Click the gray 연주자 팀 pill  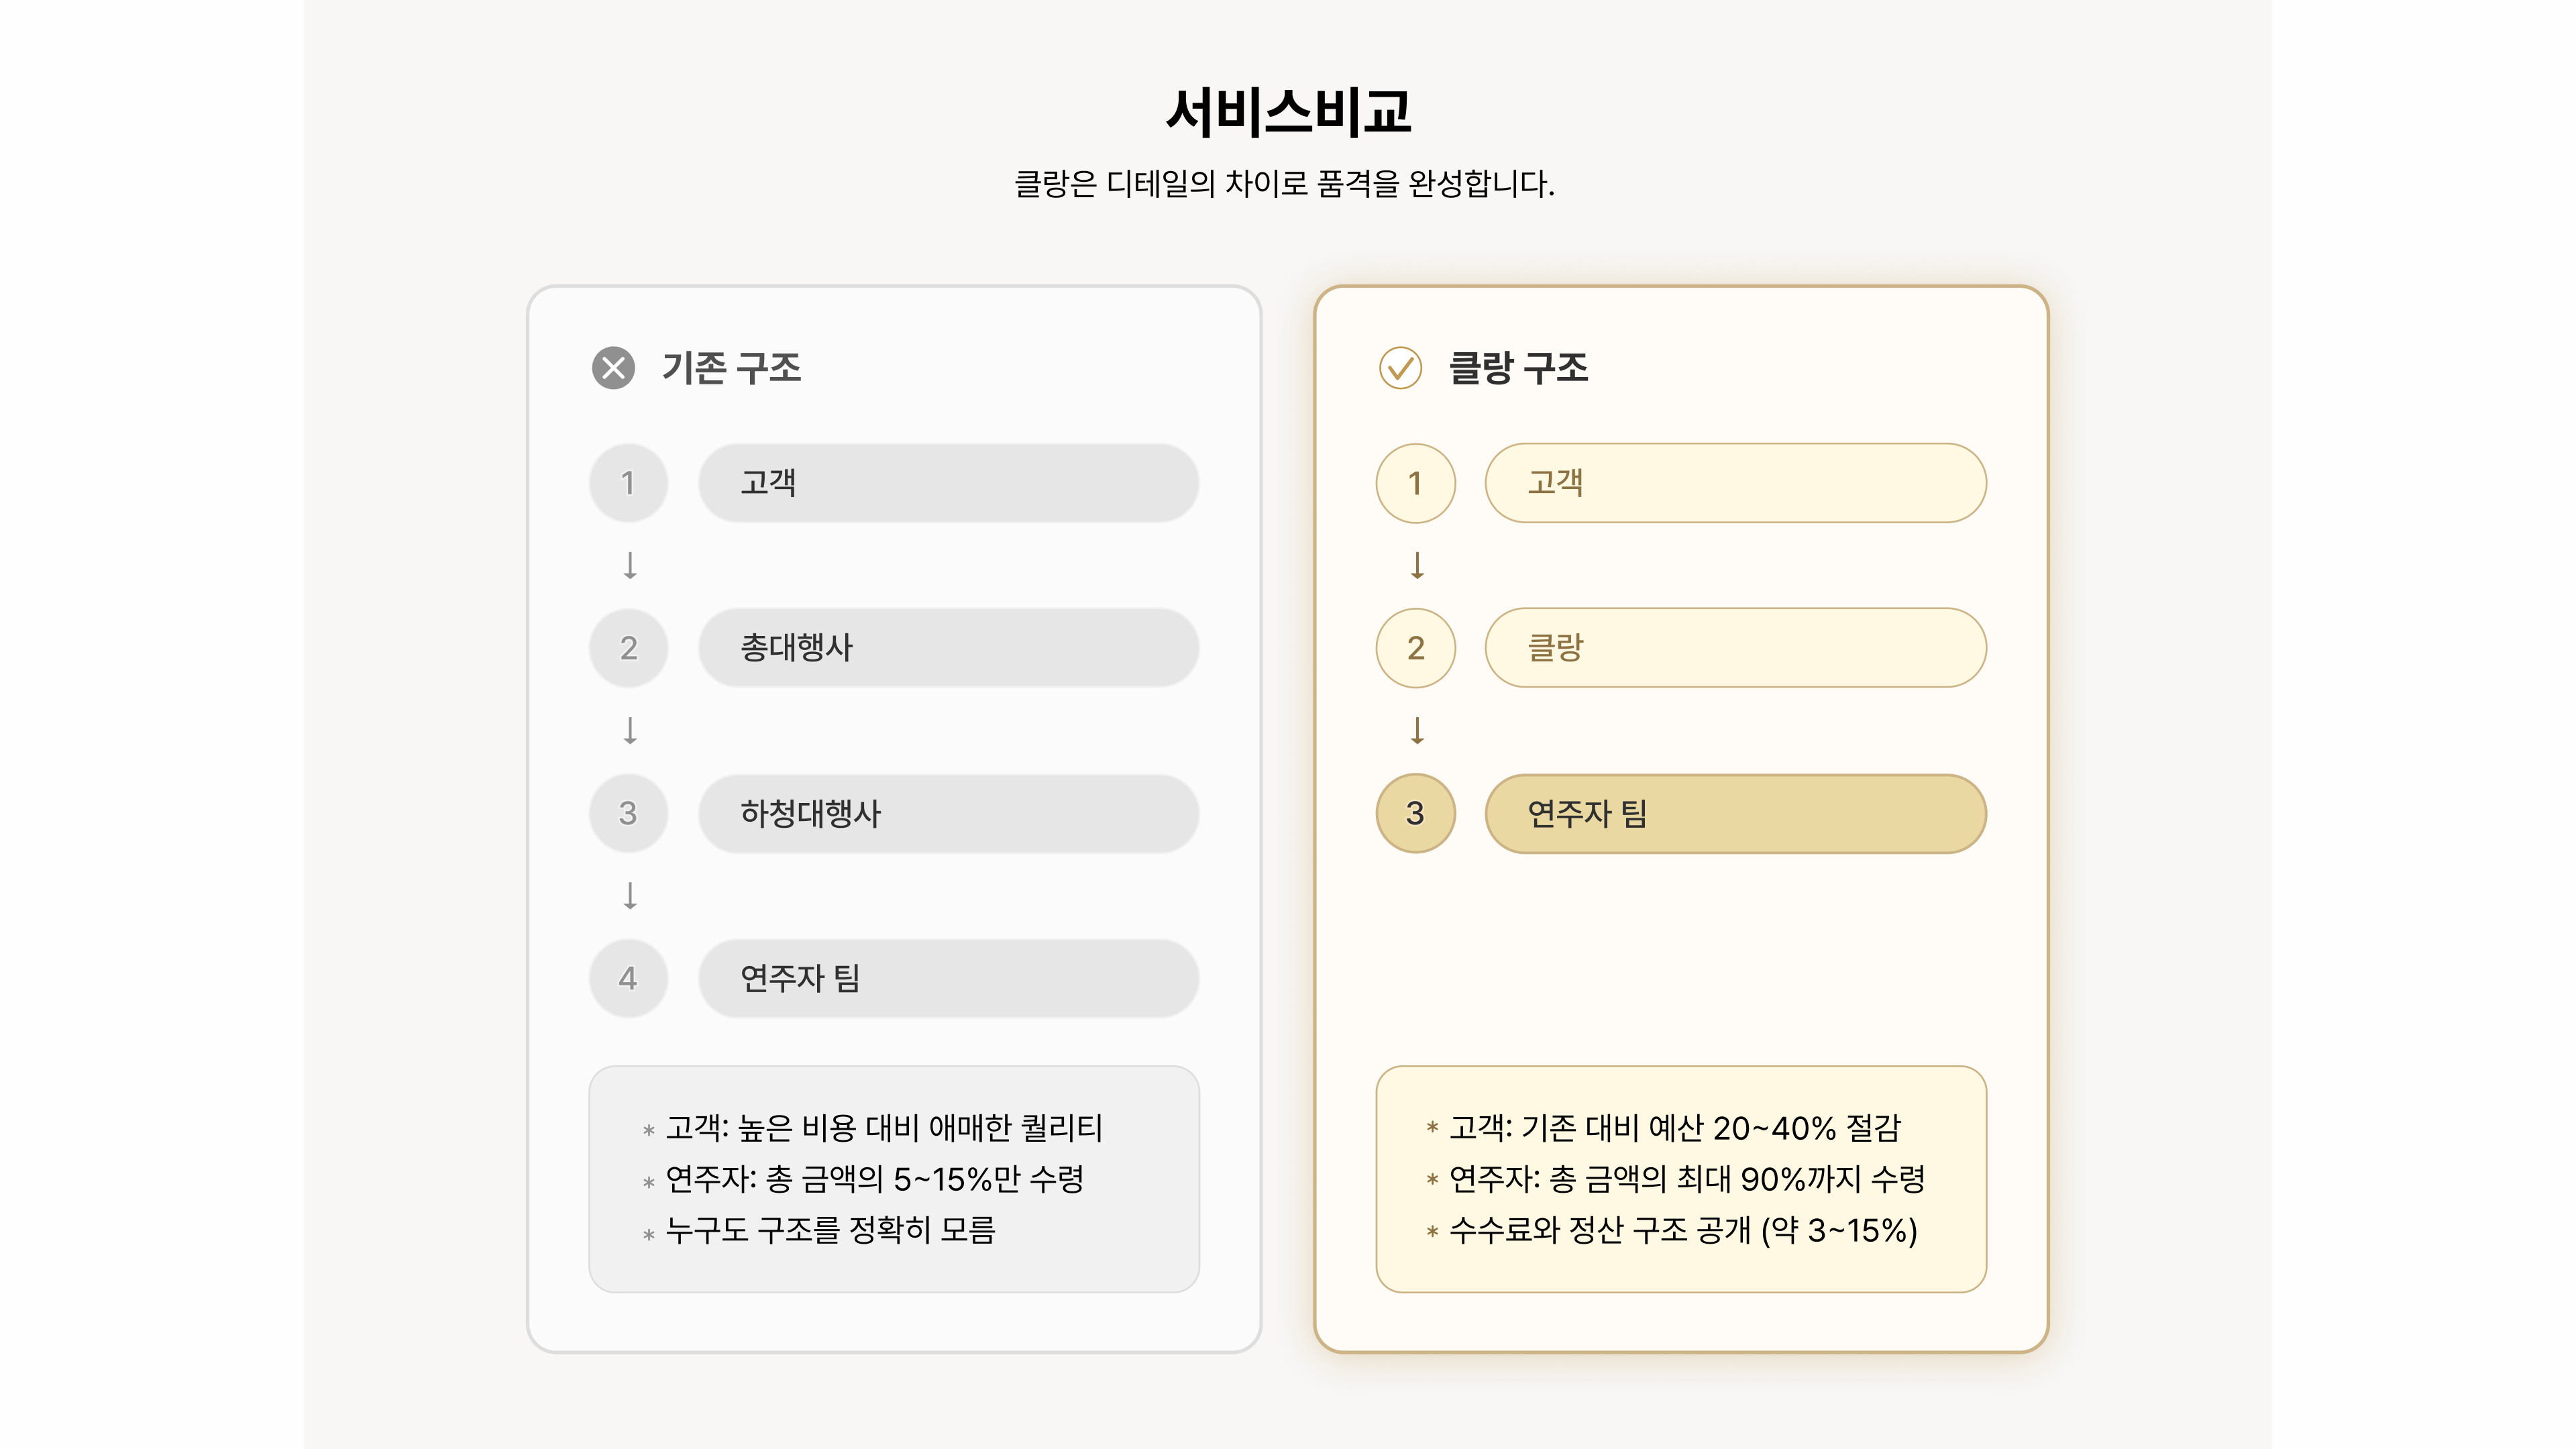click(948, 978)
